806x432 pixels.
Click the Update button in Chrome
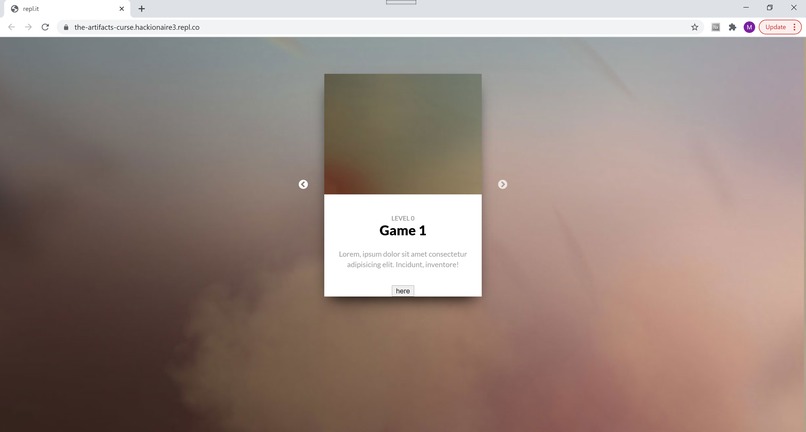point(780,27)
